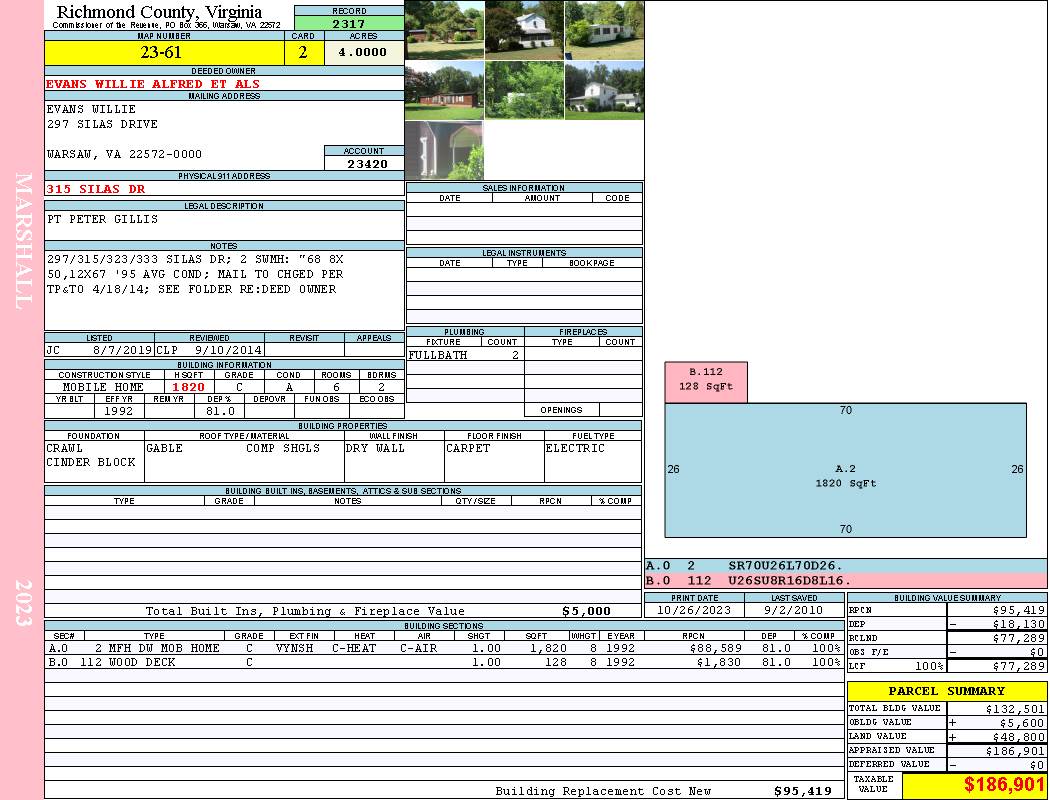Click the record number 2317 field
1050x800 pixels.
coord(349,23)
